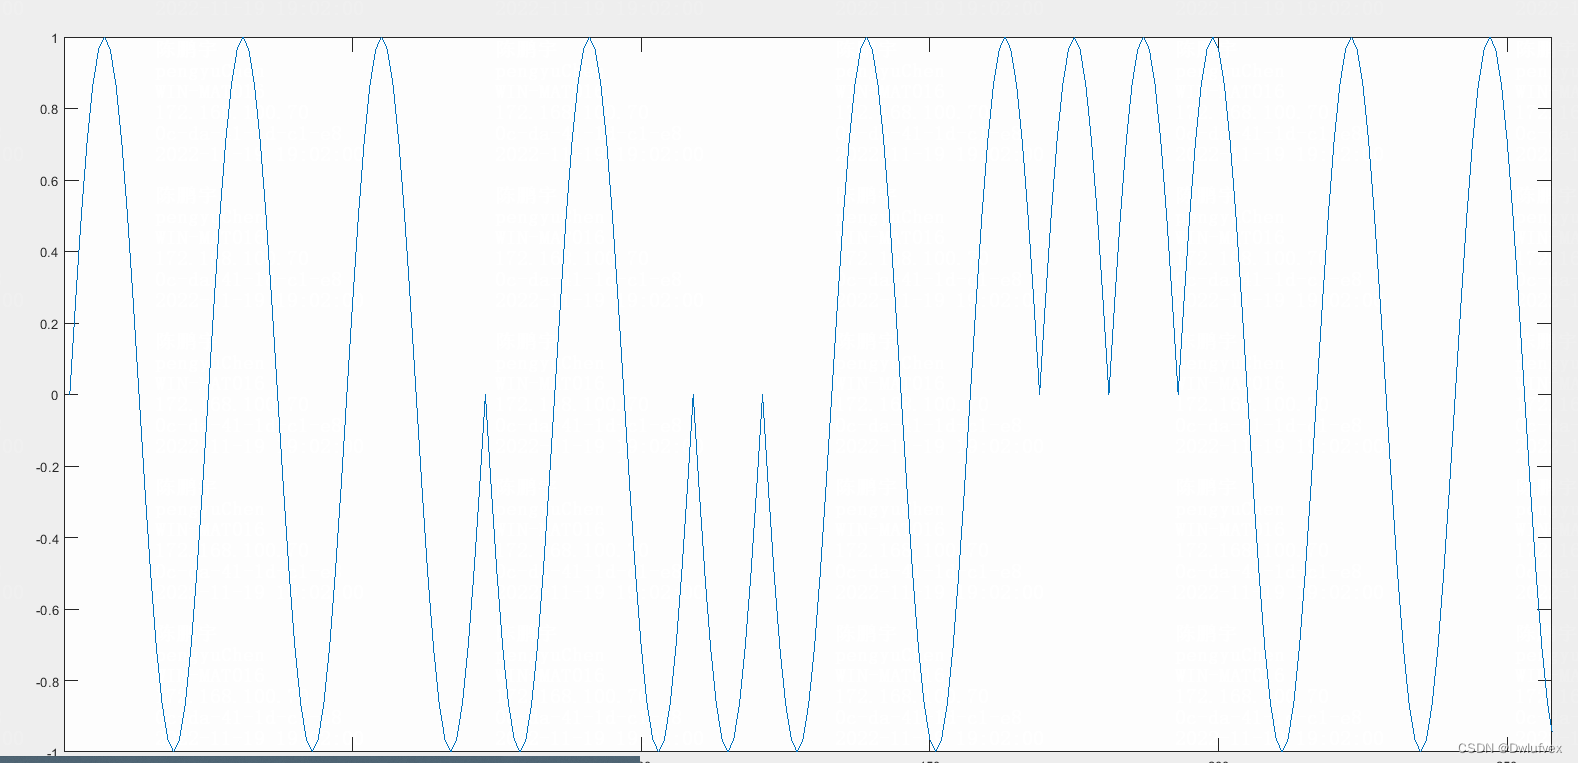Image resolution: width=1578 pixels, height=763 pixels.
Task: Click the y-axis tick label 0.6
Action: (x=49, y=181)
